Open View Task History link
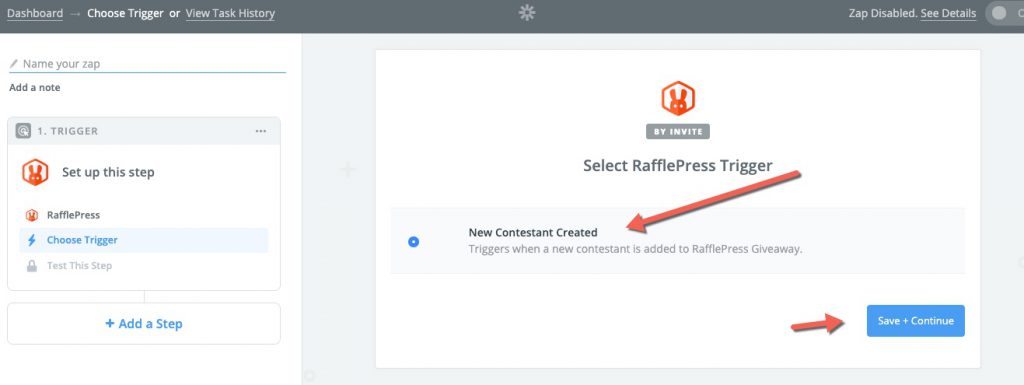Screen dimensions: 1024x385 click(231, 13)
